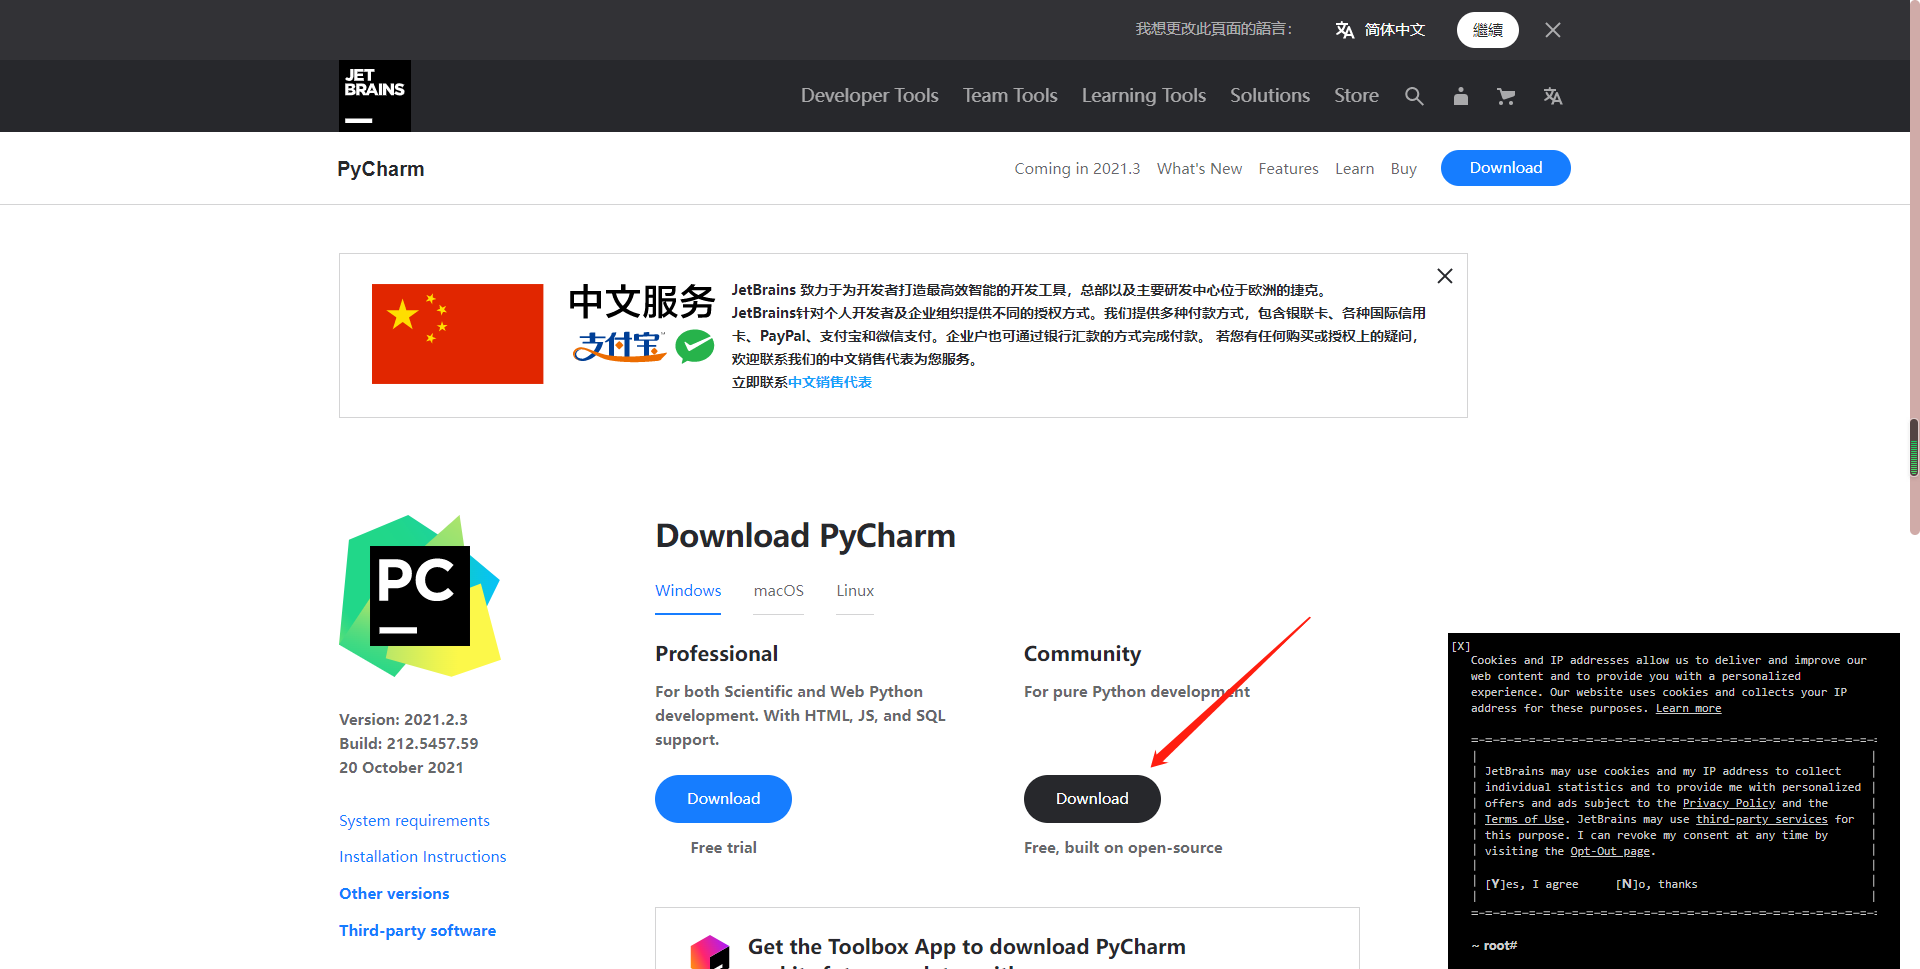Open Third-party software link

(417, 931)
